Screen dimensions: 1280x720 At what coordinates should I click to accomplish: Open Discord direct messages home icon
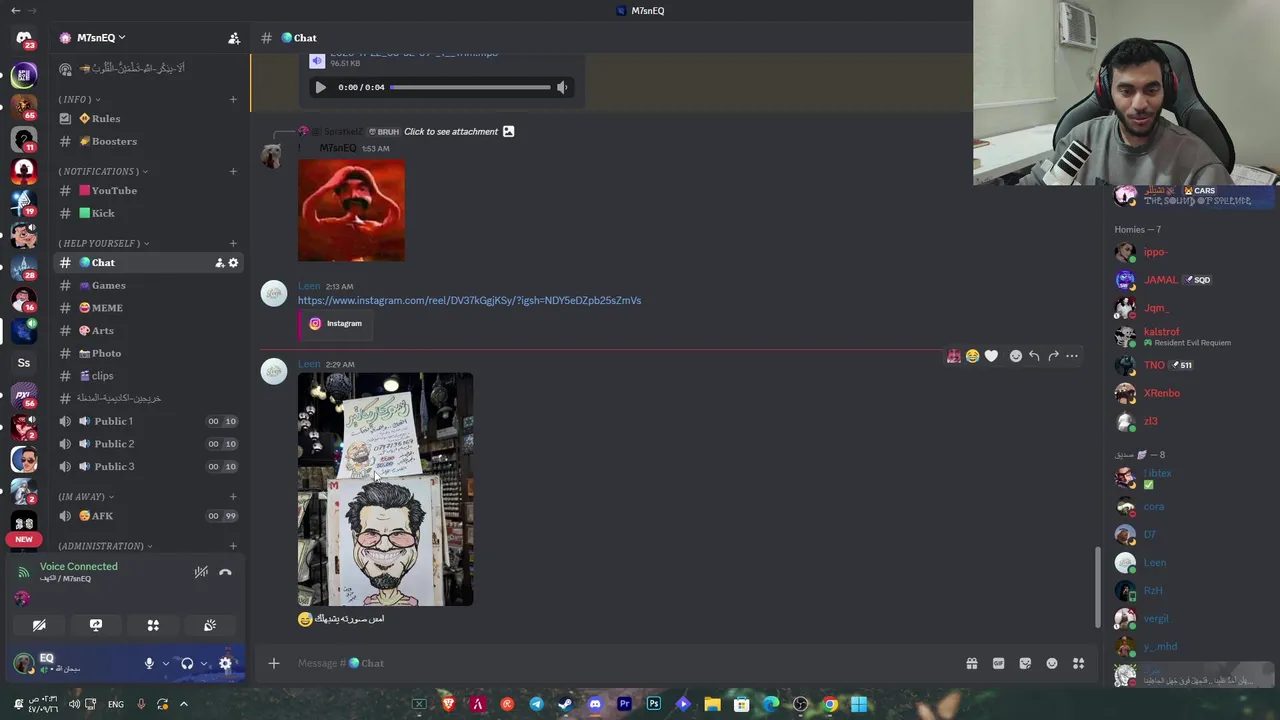tap(24, 38)
